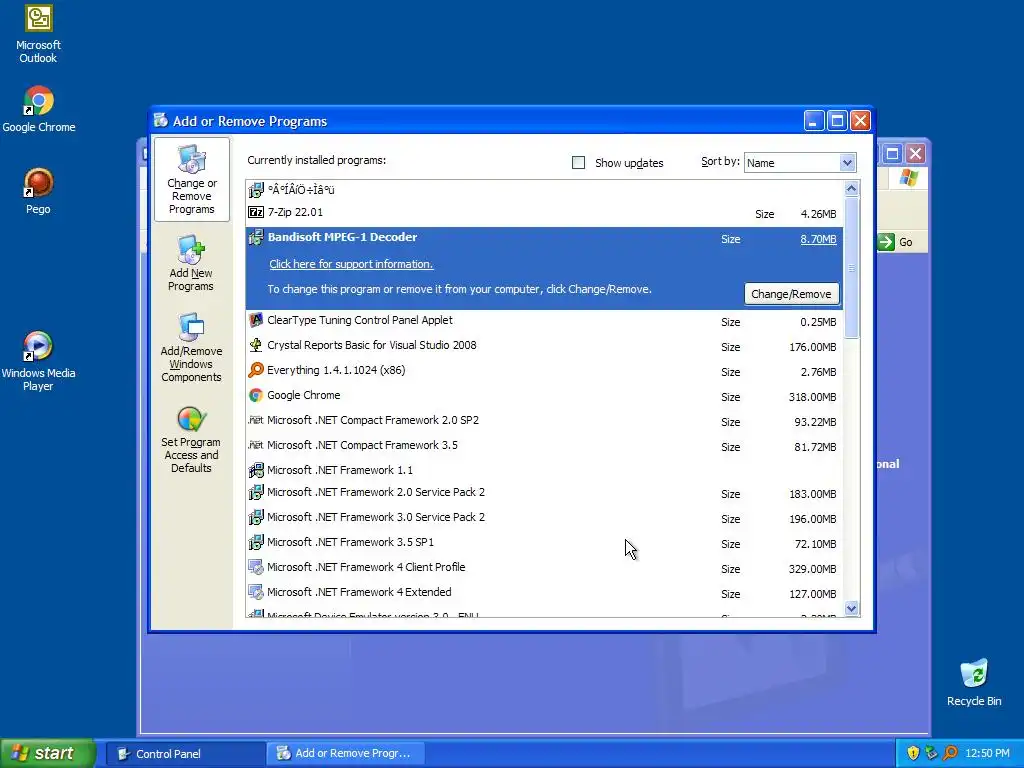Select Crystal Reports Basic for Visual Studio 2008
Screen dimensions: 1024x768
click(x=544, y=346)
